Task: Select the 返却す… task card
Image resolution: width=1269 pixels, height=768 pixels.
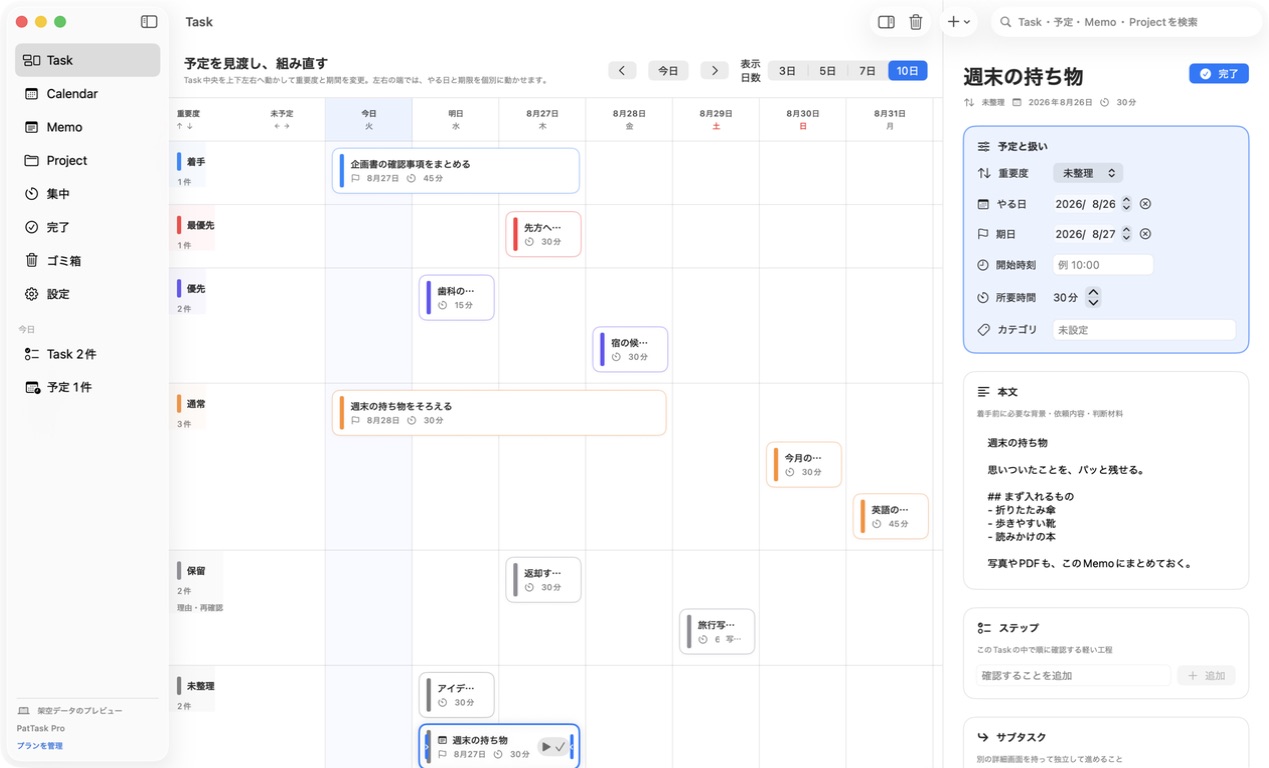Action: [543, 580]
